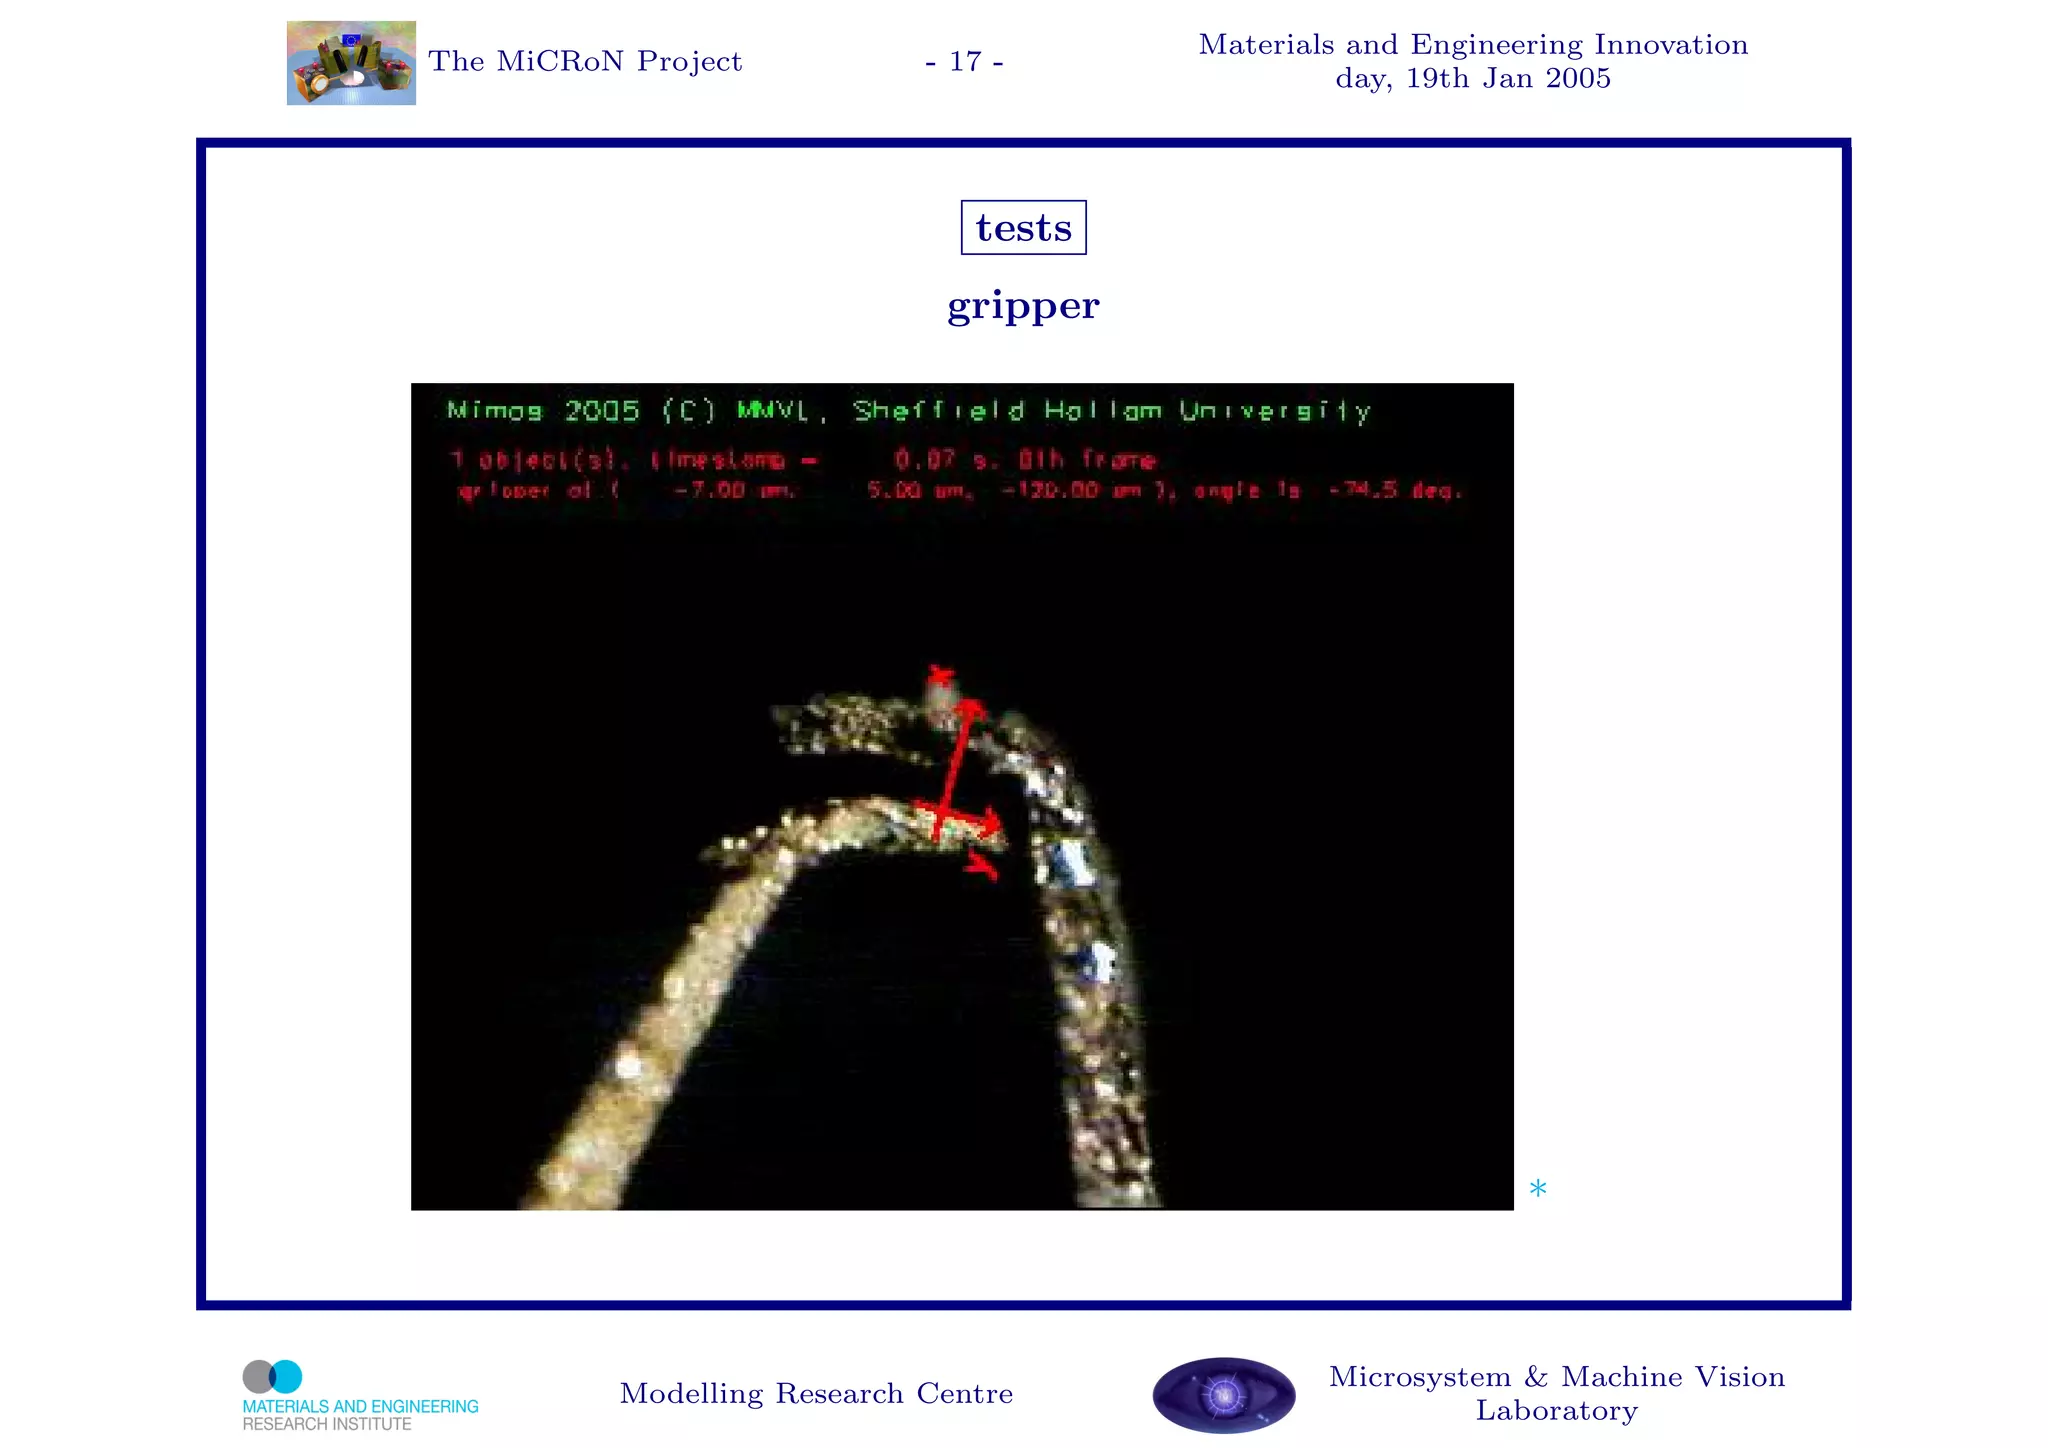Click "The MiCRoN Project" header text
The image size is (2048, 1448).
pyautogui.click(x=585, y=62)
